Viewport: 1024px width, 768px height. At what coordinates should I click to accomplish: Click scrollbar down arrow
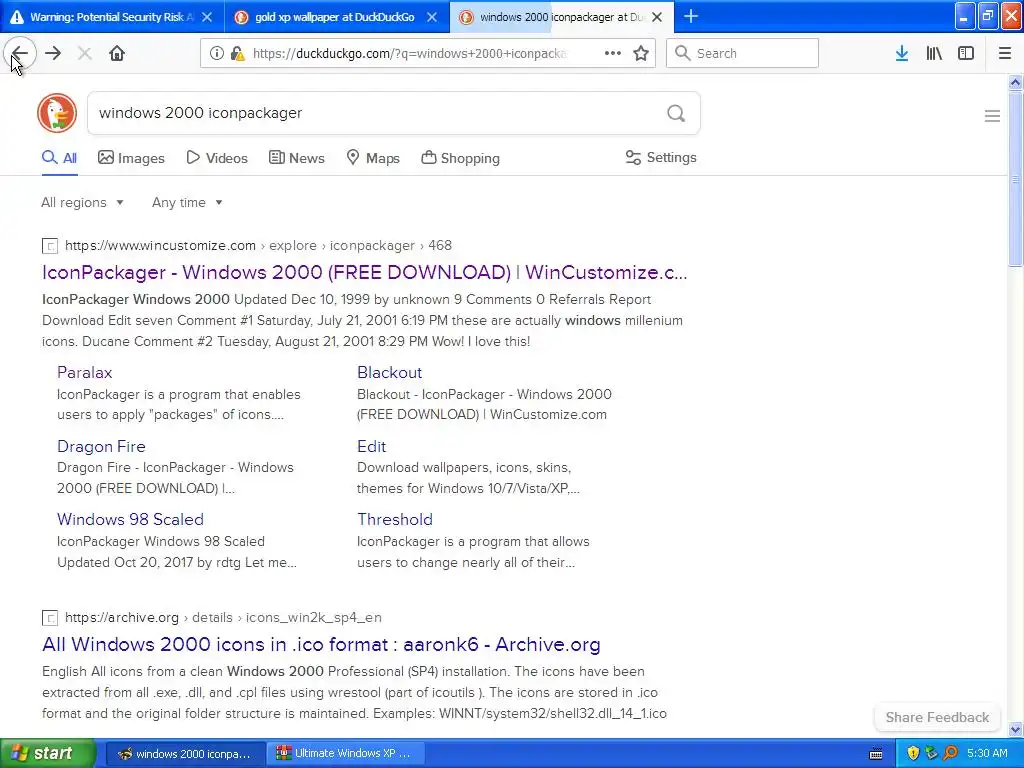click(1015, 729)
